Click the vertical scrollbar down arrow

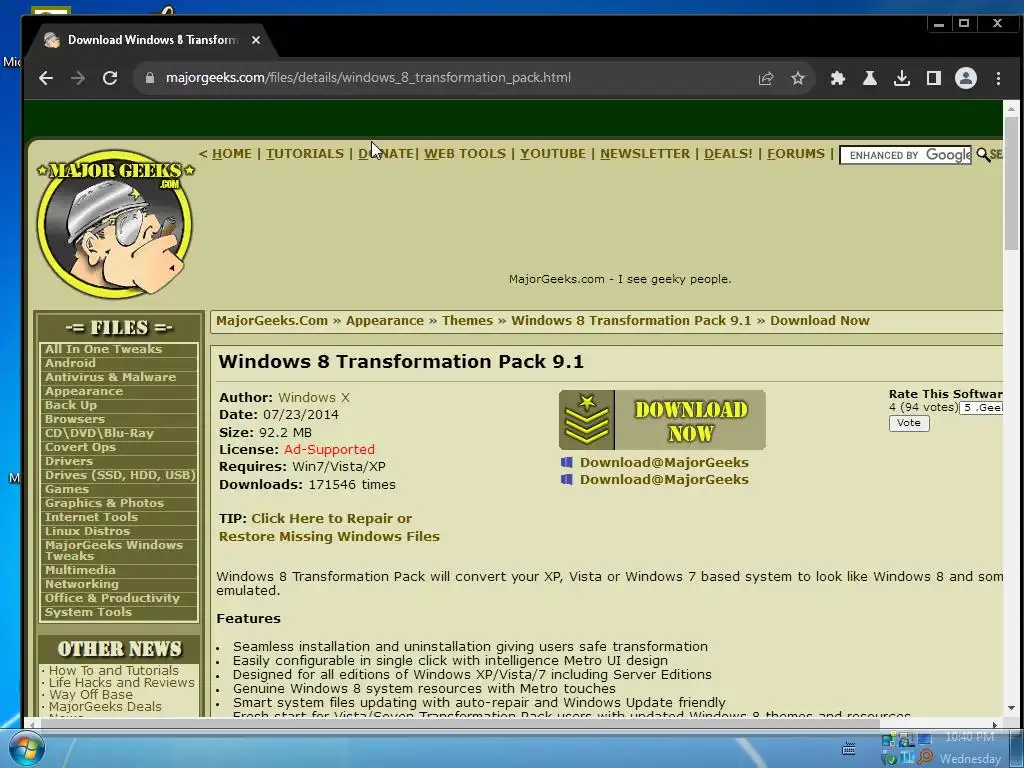[1012, 708]
